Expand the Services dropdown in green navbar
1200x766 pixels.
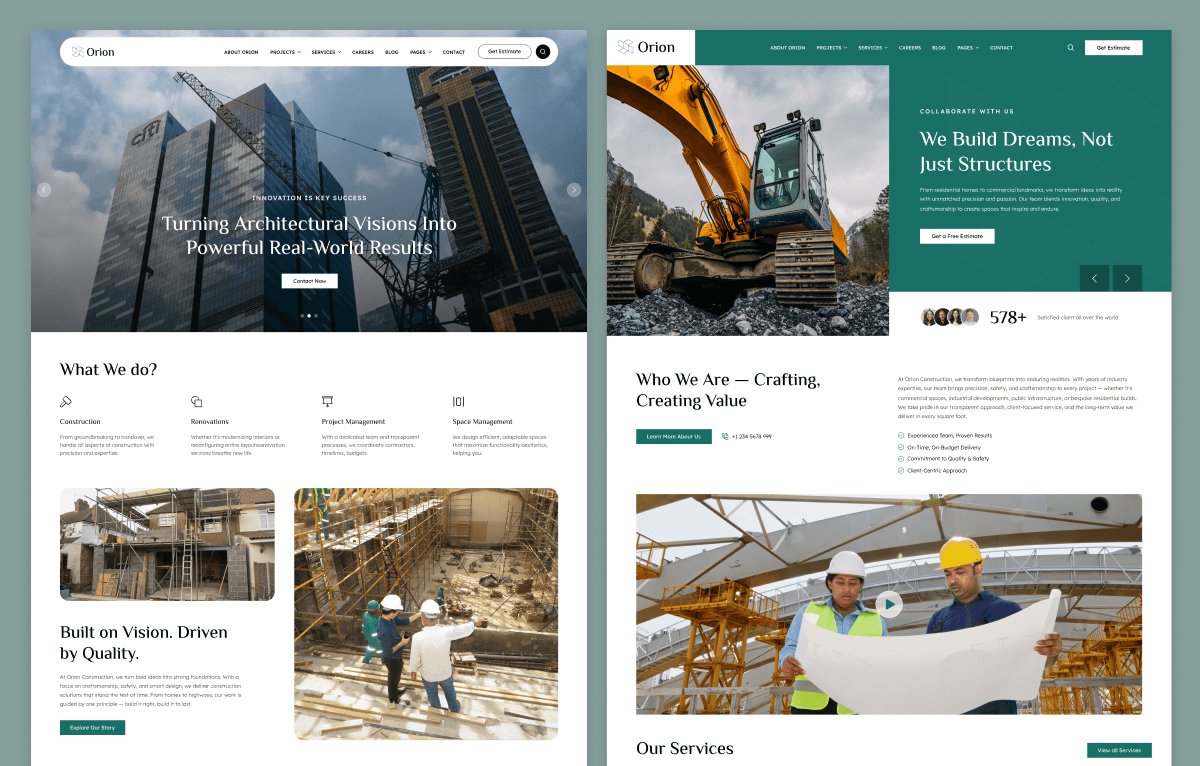tap(873, 48)
